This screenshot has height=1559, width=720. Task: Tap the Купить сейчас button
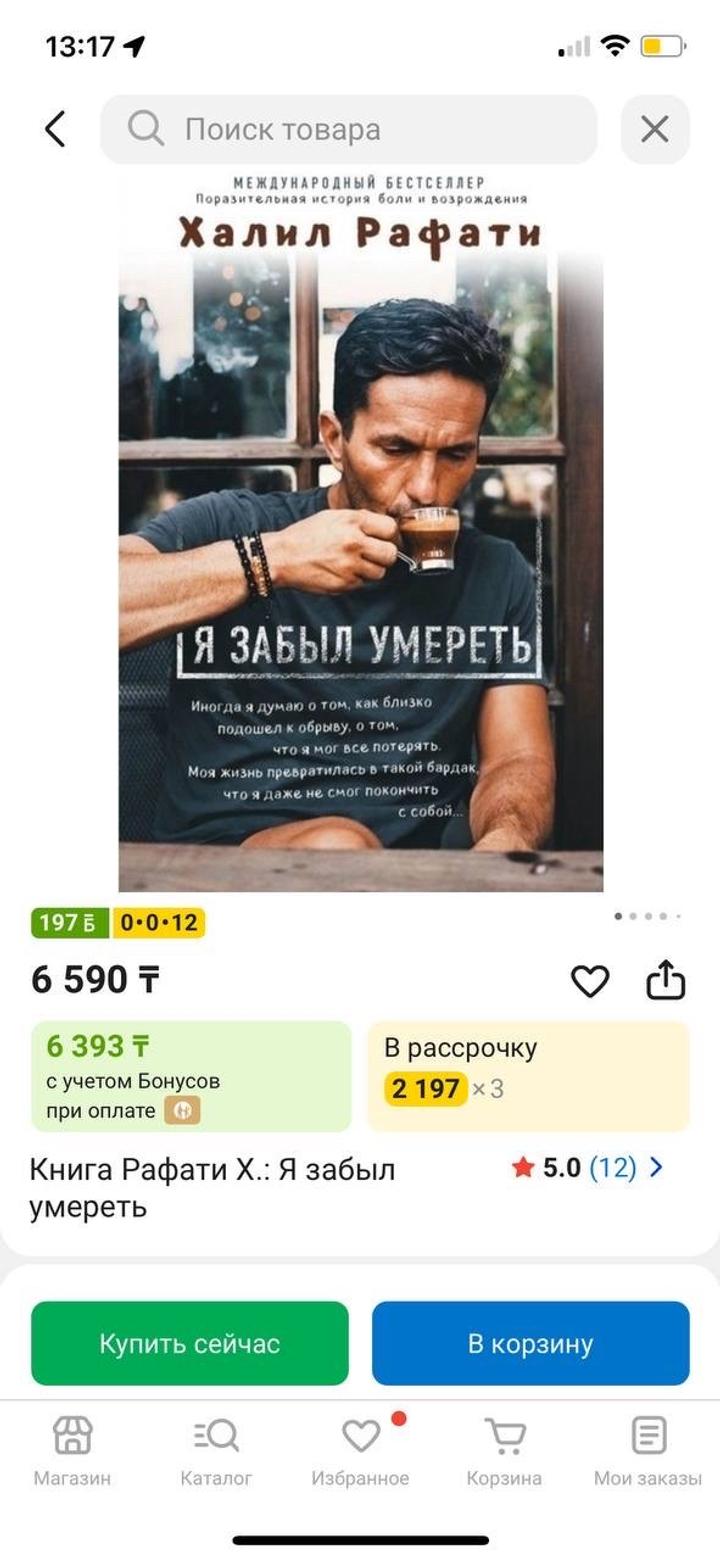click(190, 1343)
